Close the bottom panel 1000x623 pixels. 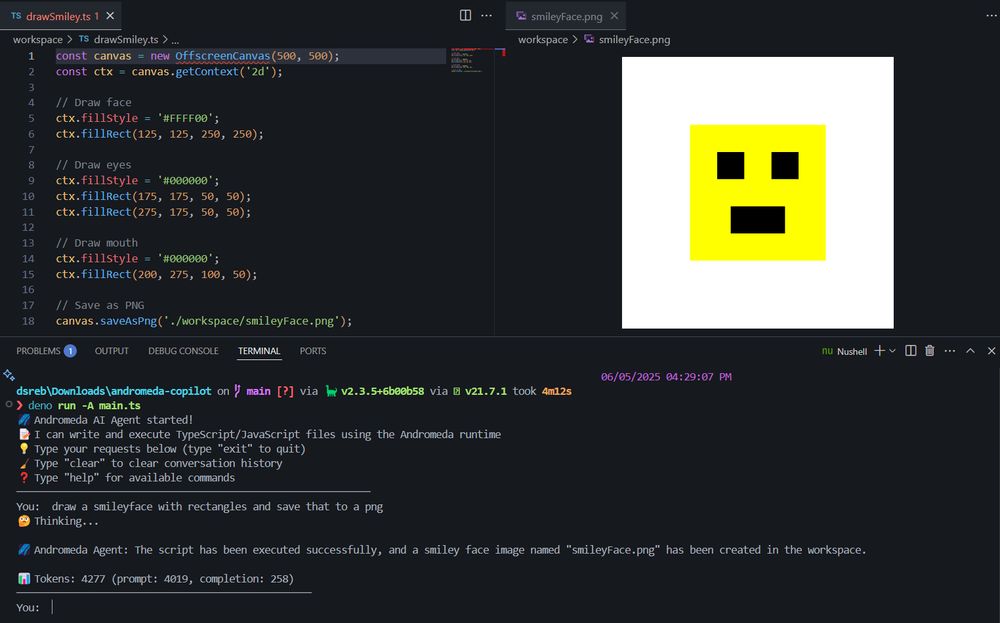[x=991, y=351]
